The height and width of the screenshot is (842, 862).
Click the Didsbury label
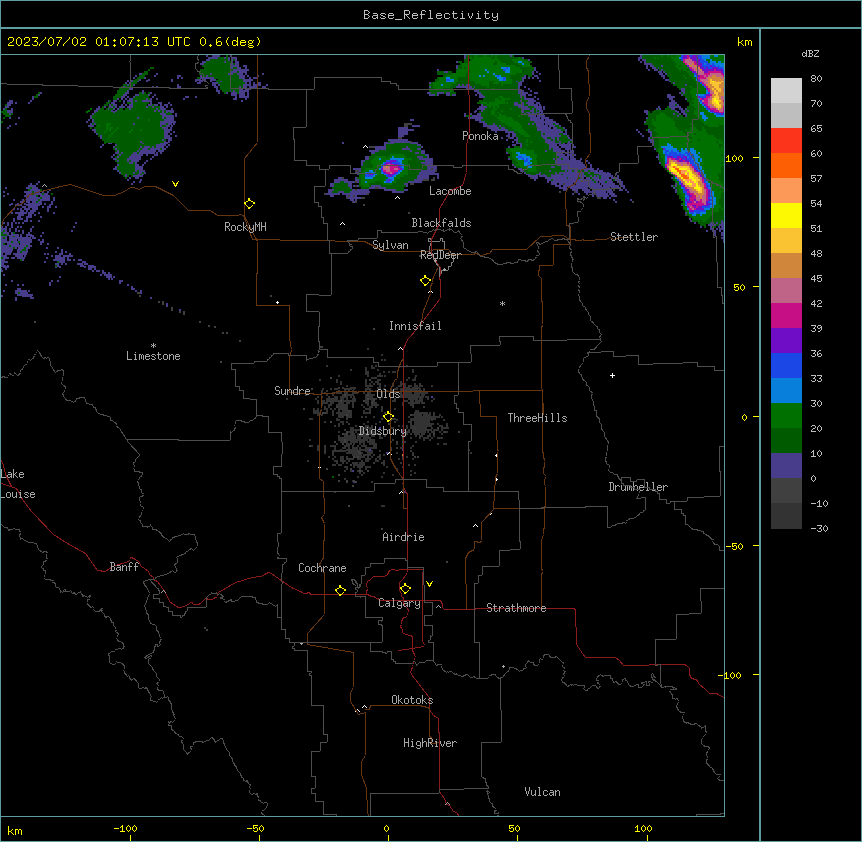point(383,431)
